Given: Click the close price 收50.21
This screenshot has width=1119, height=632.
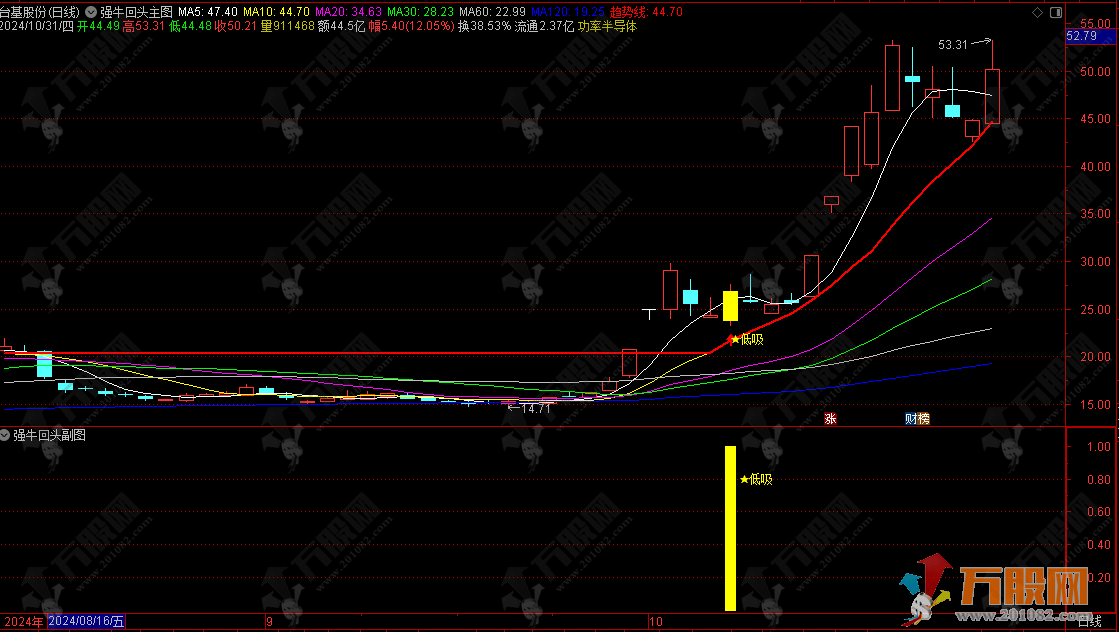Looking at the screenshot, I should [x=236, y=26].
